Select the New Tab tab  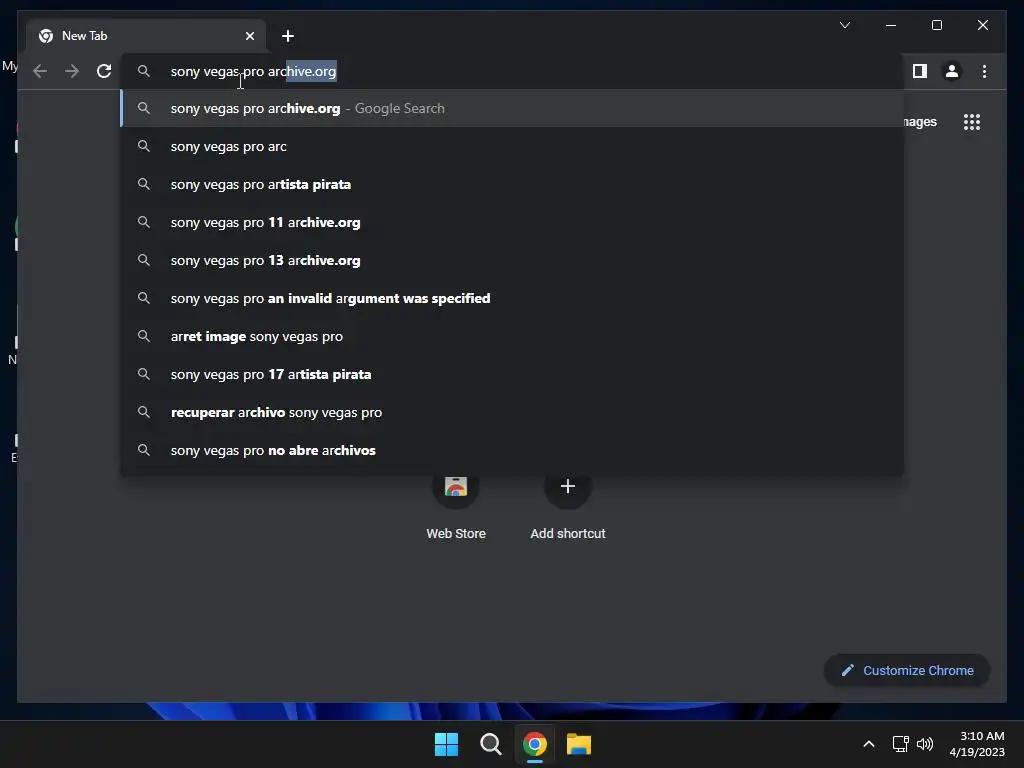pos(146,36)
